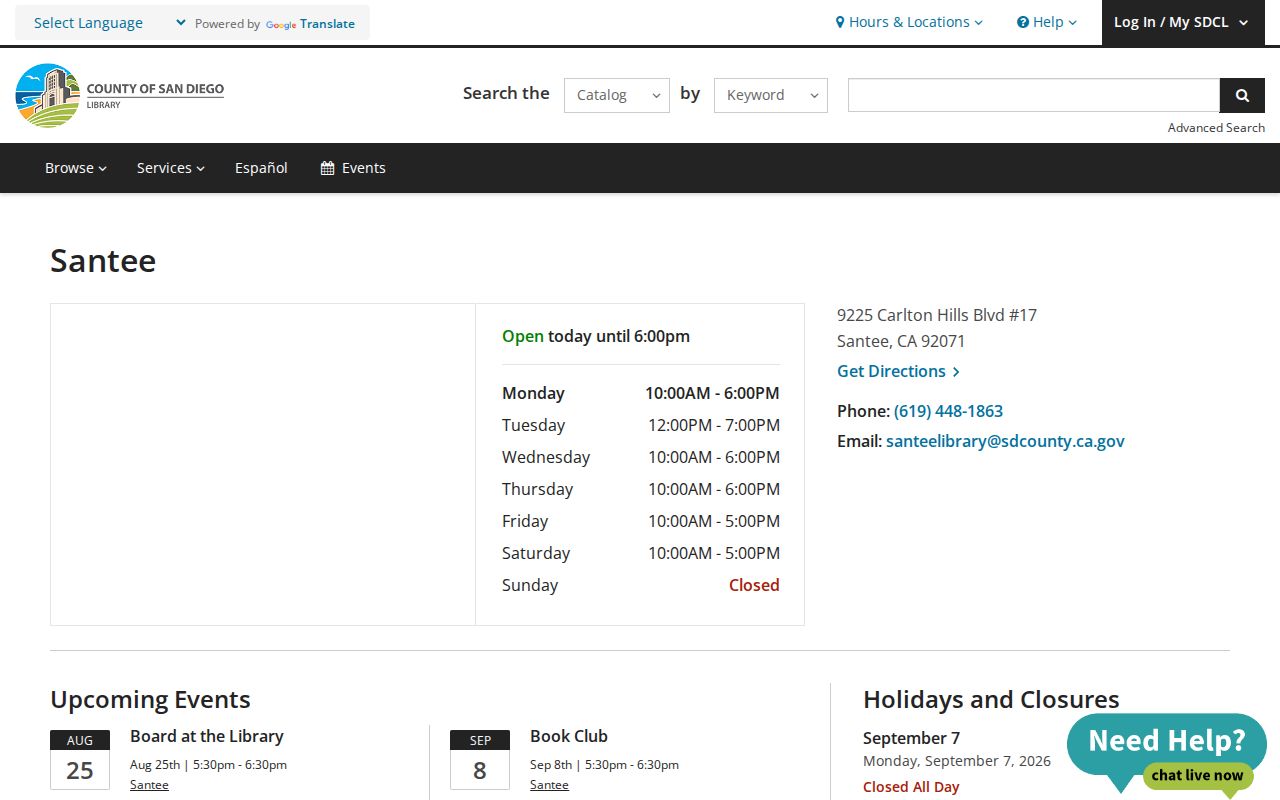Viewport: 1280px width, 800px height.
Task: Click the santeelibrary@sdcounty.ca.gov email link
Action: click(x=1005, y=441)
